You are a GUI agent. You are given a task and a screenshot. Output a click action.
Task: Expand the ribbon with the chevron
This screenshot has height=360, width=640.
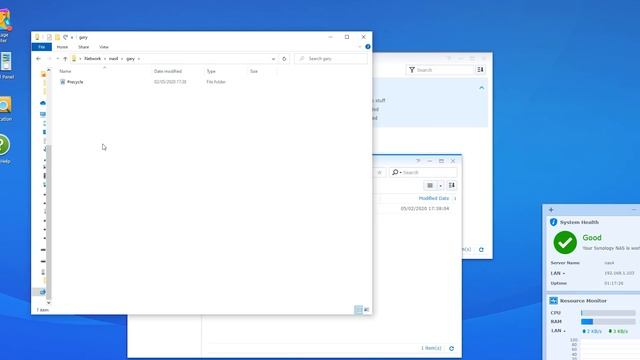point(360,47)
